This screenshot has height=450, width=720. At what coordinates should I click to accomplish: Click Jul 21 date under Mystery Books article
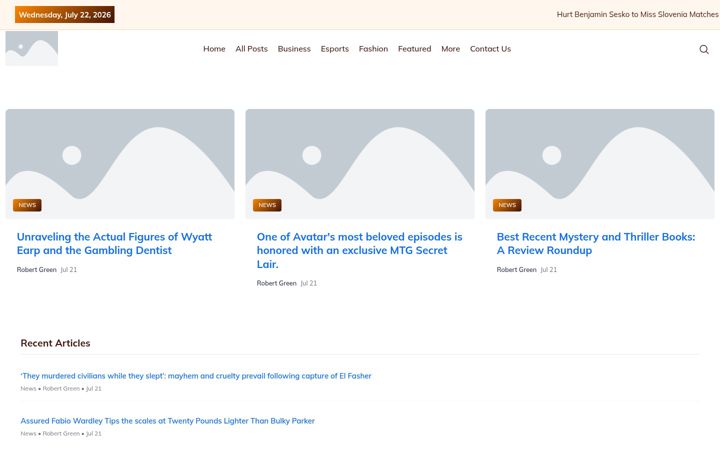click(549, 270)
